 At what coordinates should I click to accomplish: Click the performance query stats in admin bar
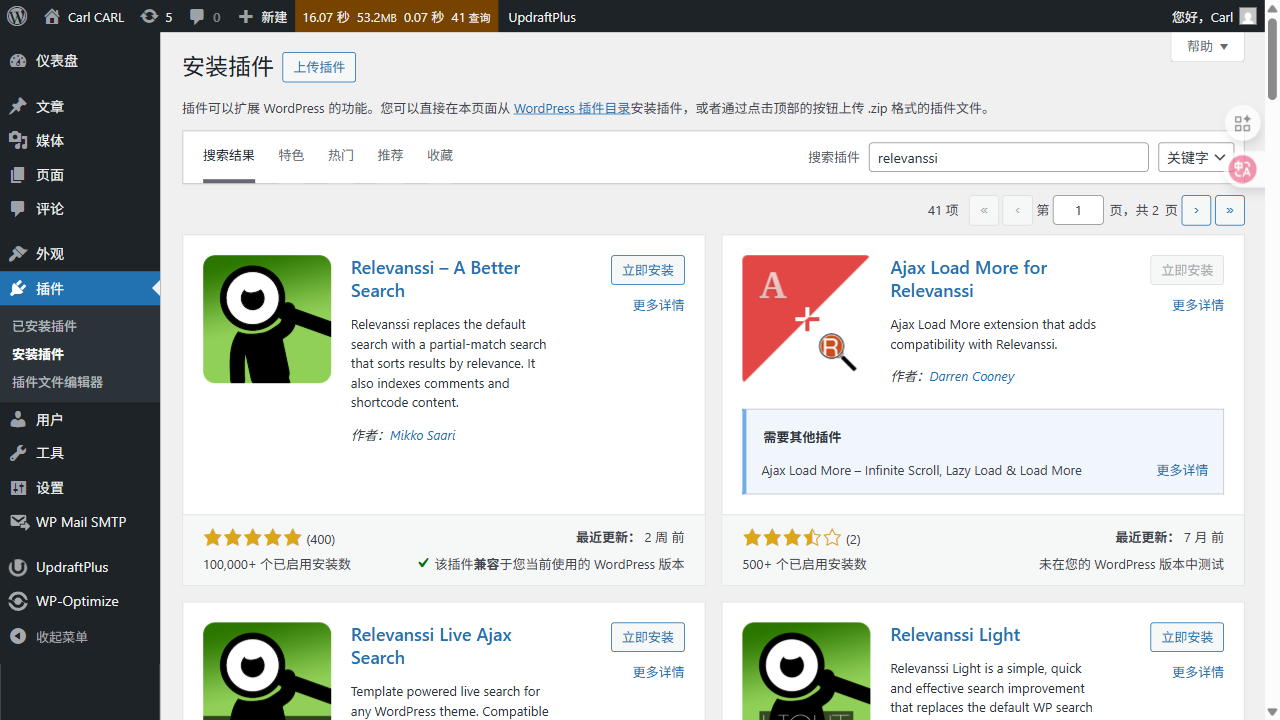click(397, 16)
